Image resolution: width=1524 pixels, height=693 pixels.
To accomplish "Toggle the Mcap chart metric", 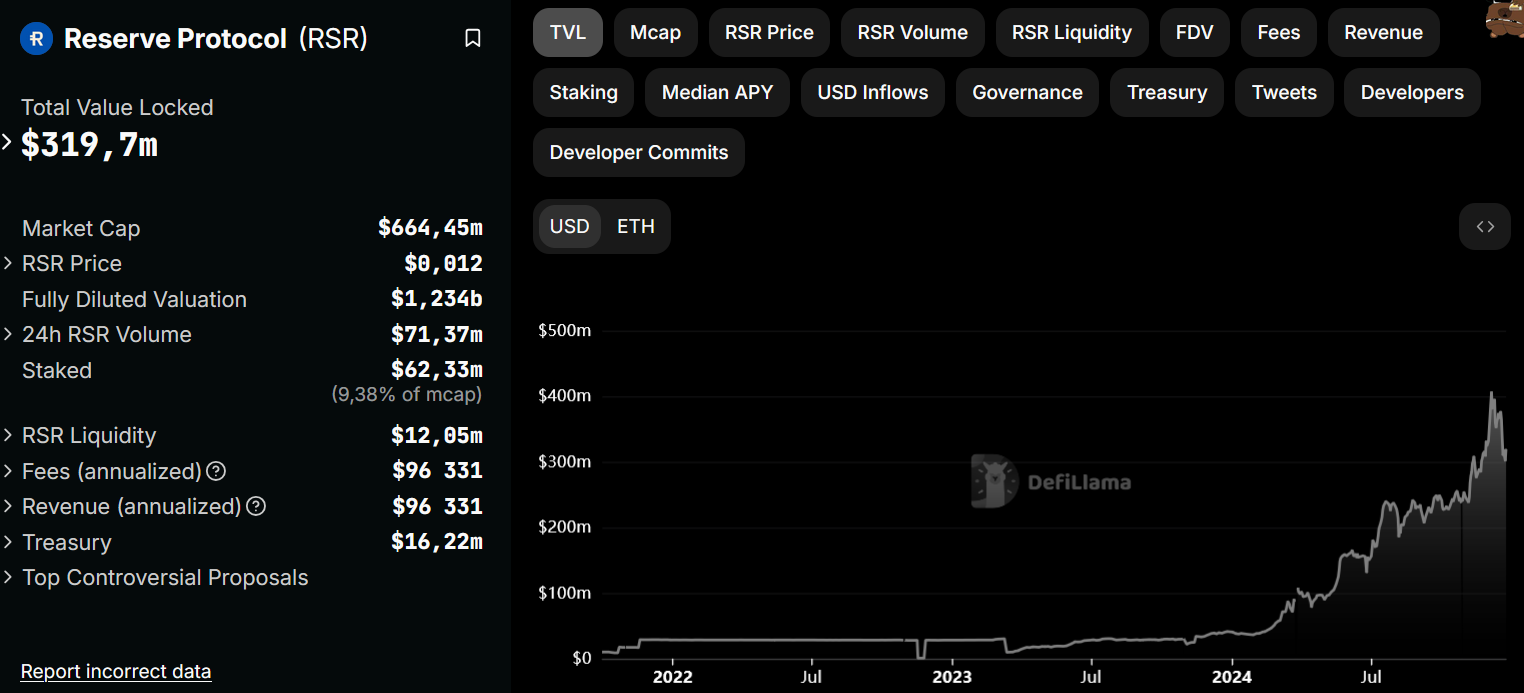I will click(x=656, y=33).
